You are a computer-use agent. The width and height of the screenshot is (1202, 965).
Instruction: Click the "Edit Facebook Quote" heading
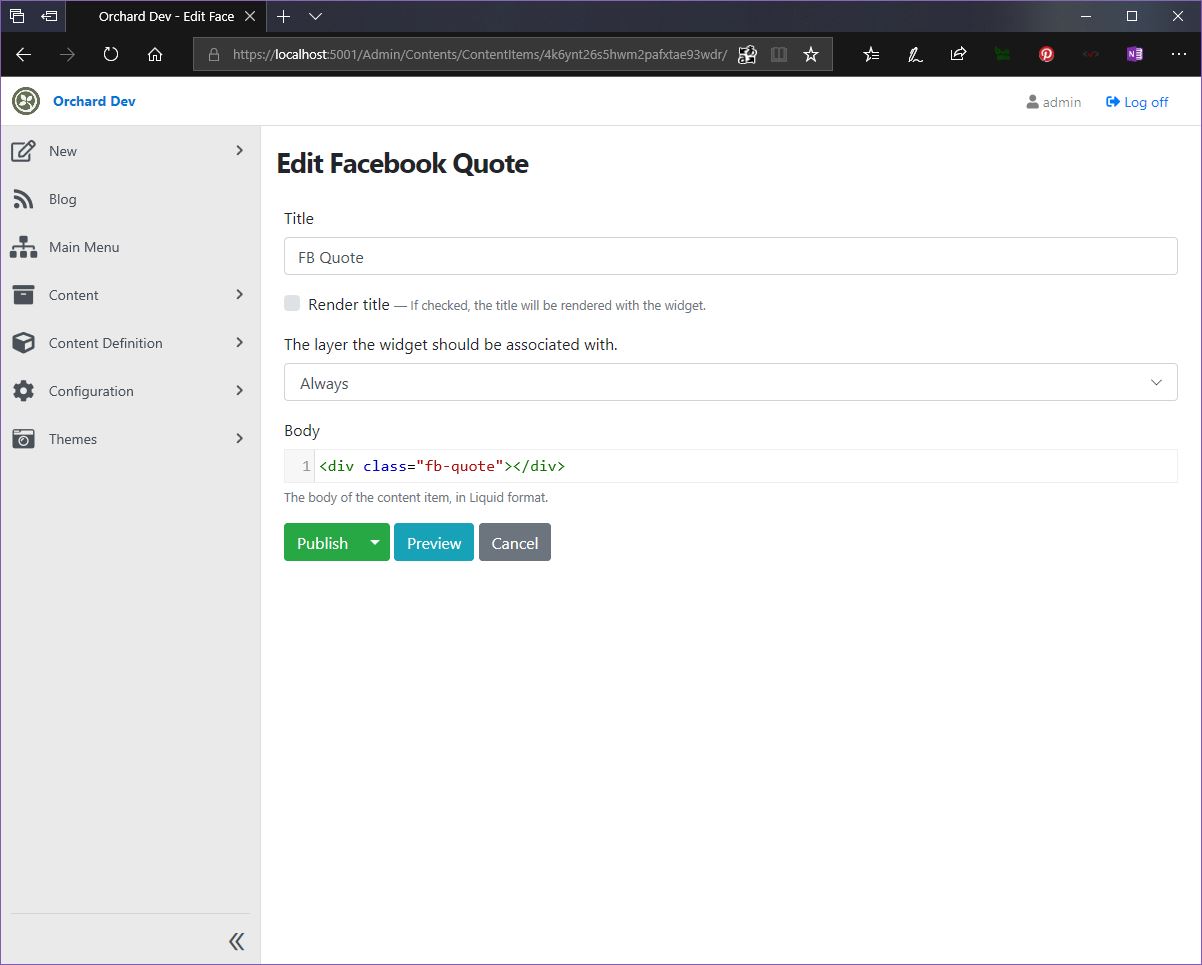click(x=402, y=164)
